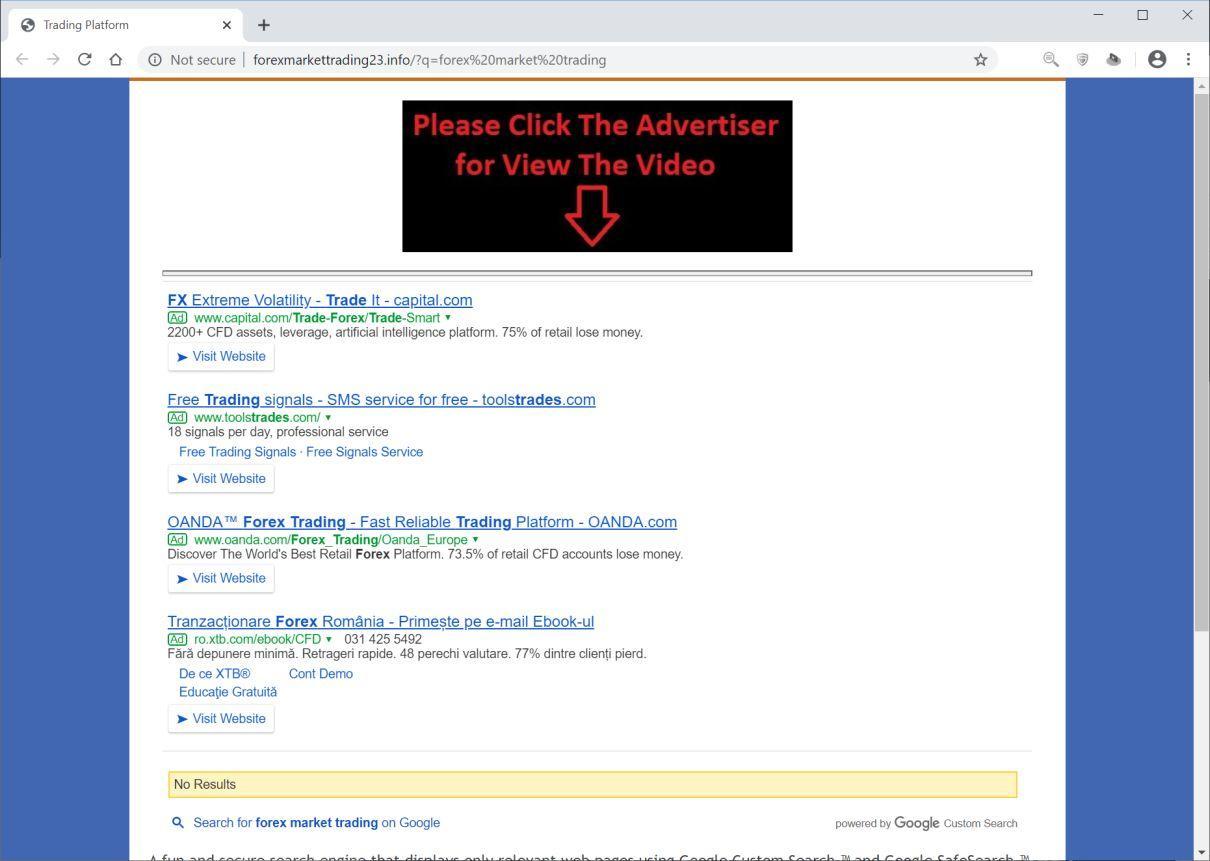1210x861 pixels.
Task: Open the oanda.com ad dropdown arrow
Action: (x=475, y=539)
